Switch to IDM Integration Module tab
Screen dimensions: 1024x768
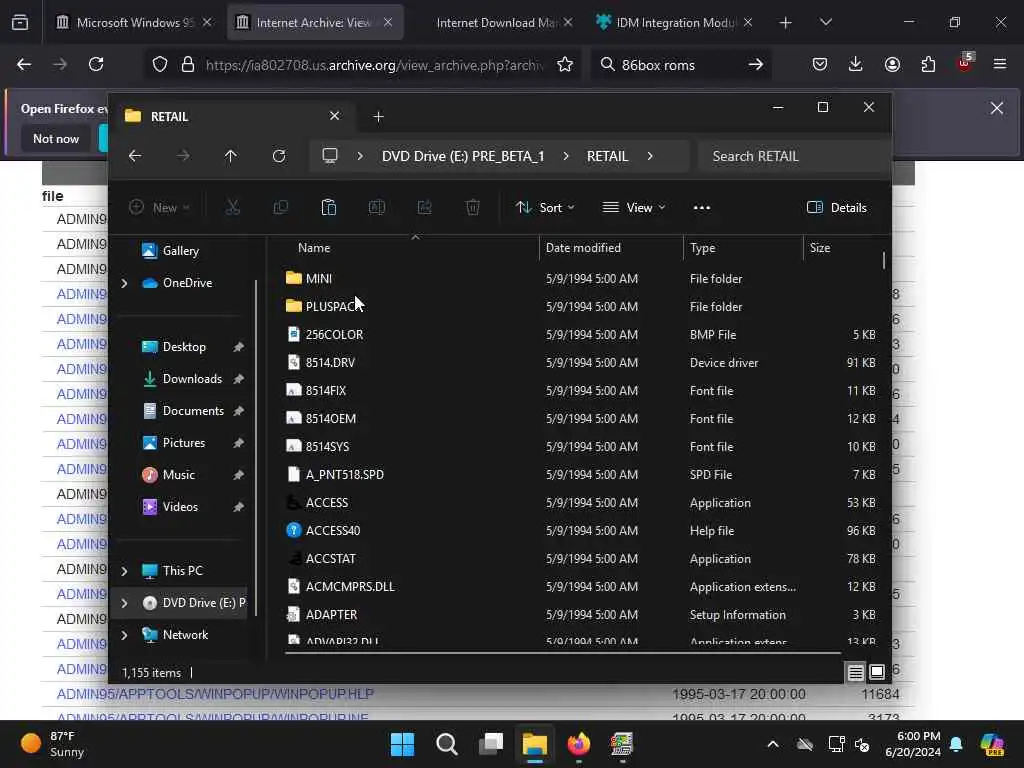674,22
